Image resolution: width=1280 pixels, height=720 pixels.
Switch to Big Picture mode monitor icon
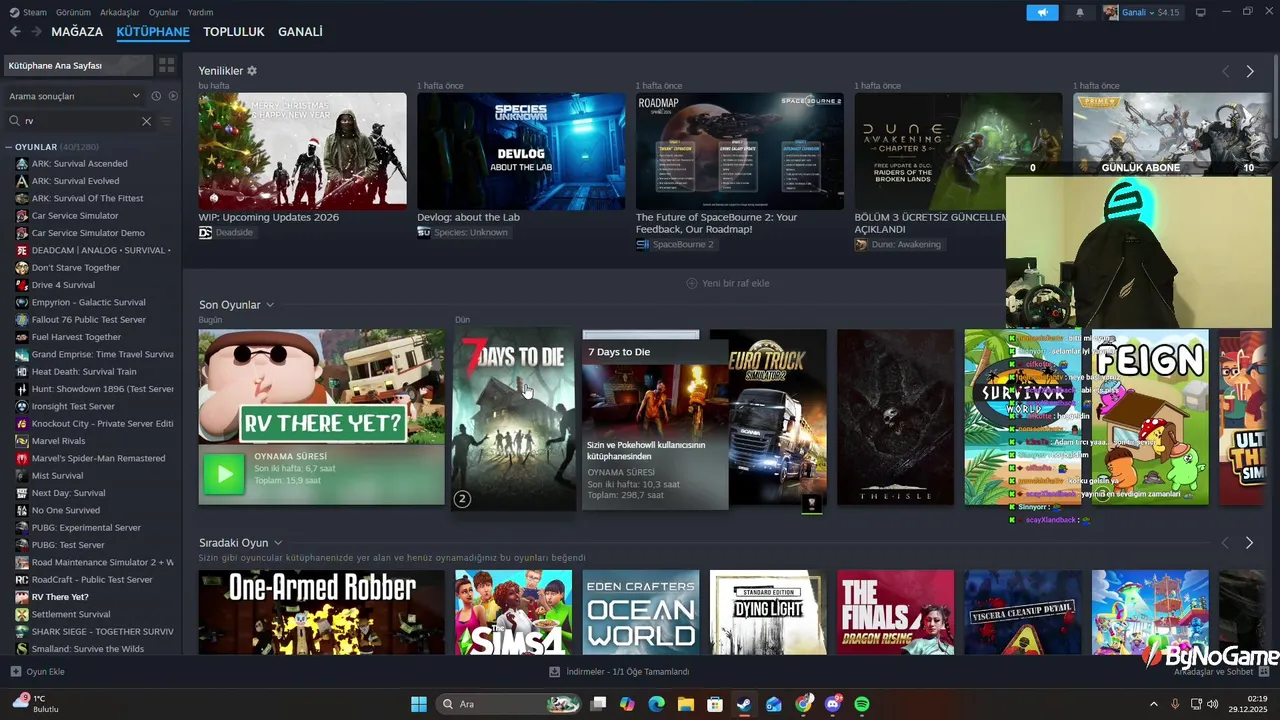tap(1201, 12)
